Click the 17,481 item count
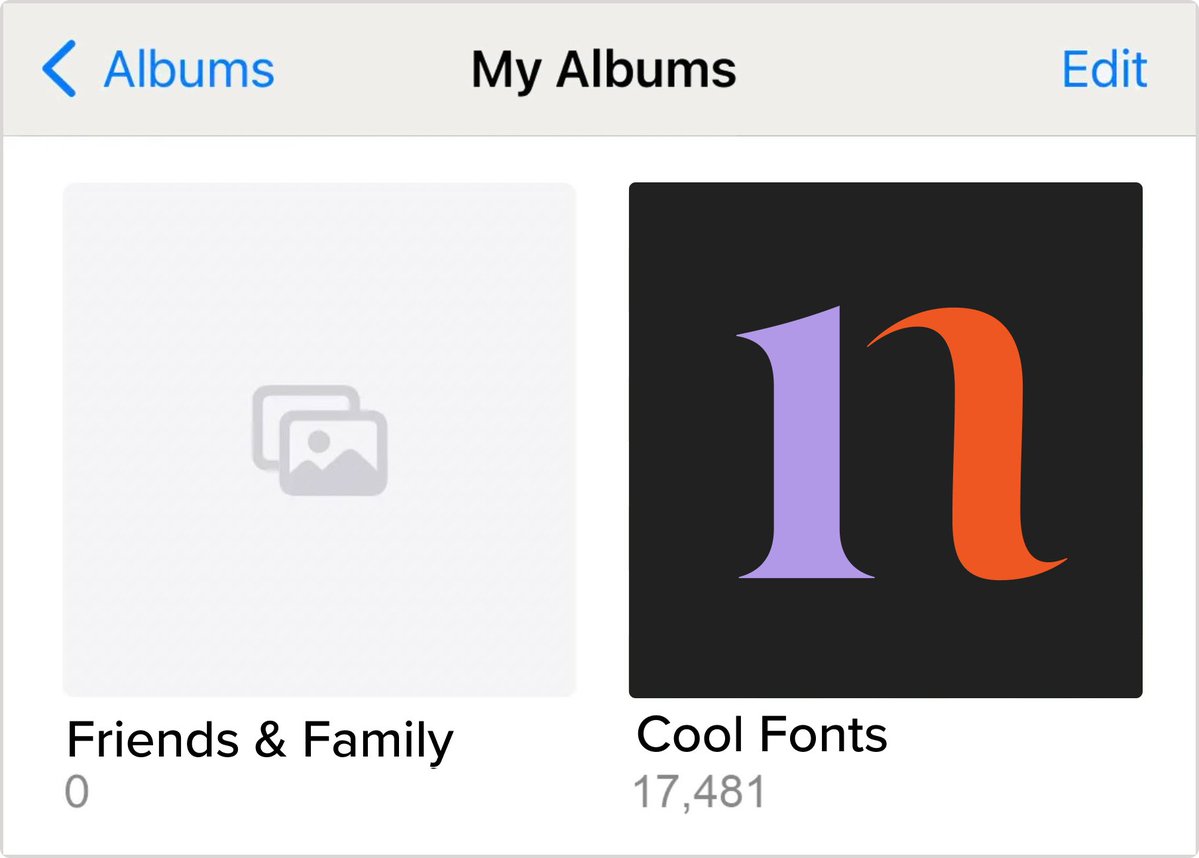This screenshot has width=1199, height=858. [699, 792]
